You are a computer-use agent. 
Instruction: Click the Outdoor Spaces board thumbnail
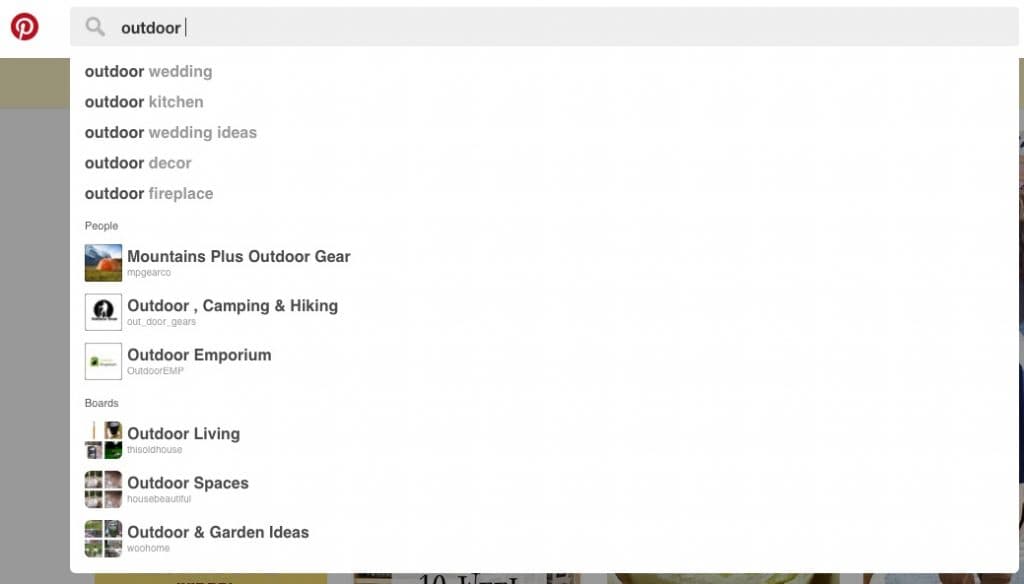[x=104, y=489]
